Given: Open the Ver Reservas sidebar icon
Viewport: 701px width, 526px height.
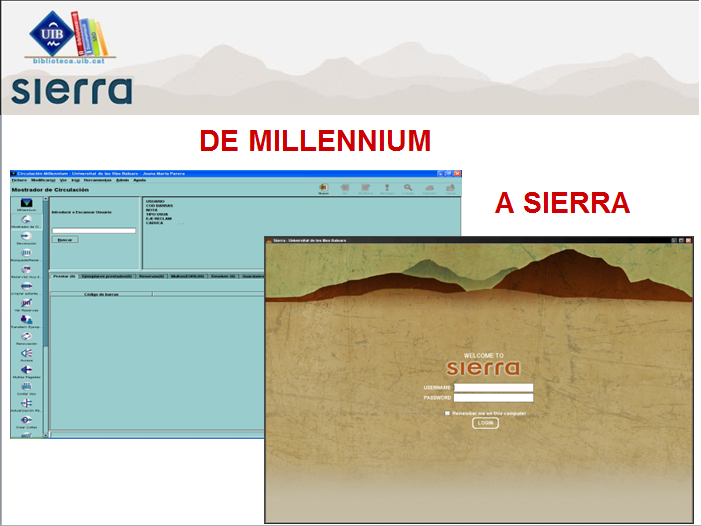Looking at the screenshot, I should point(26,304).
